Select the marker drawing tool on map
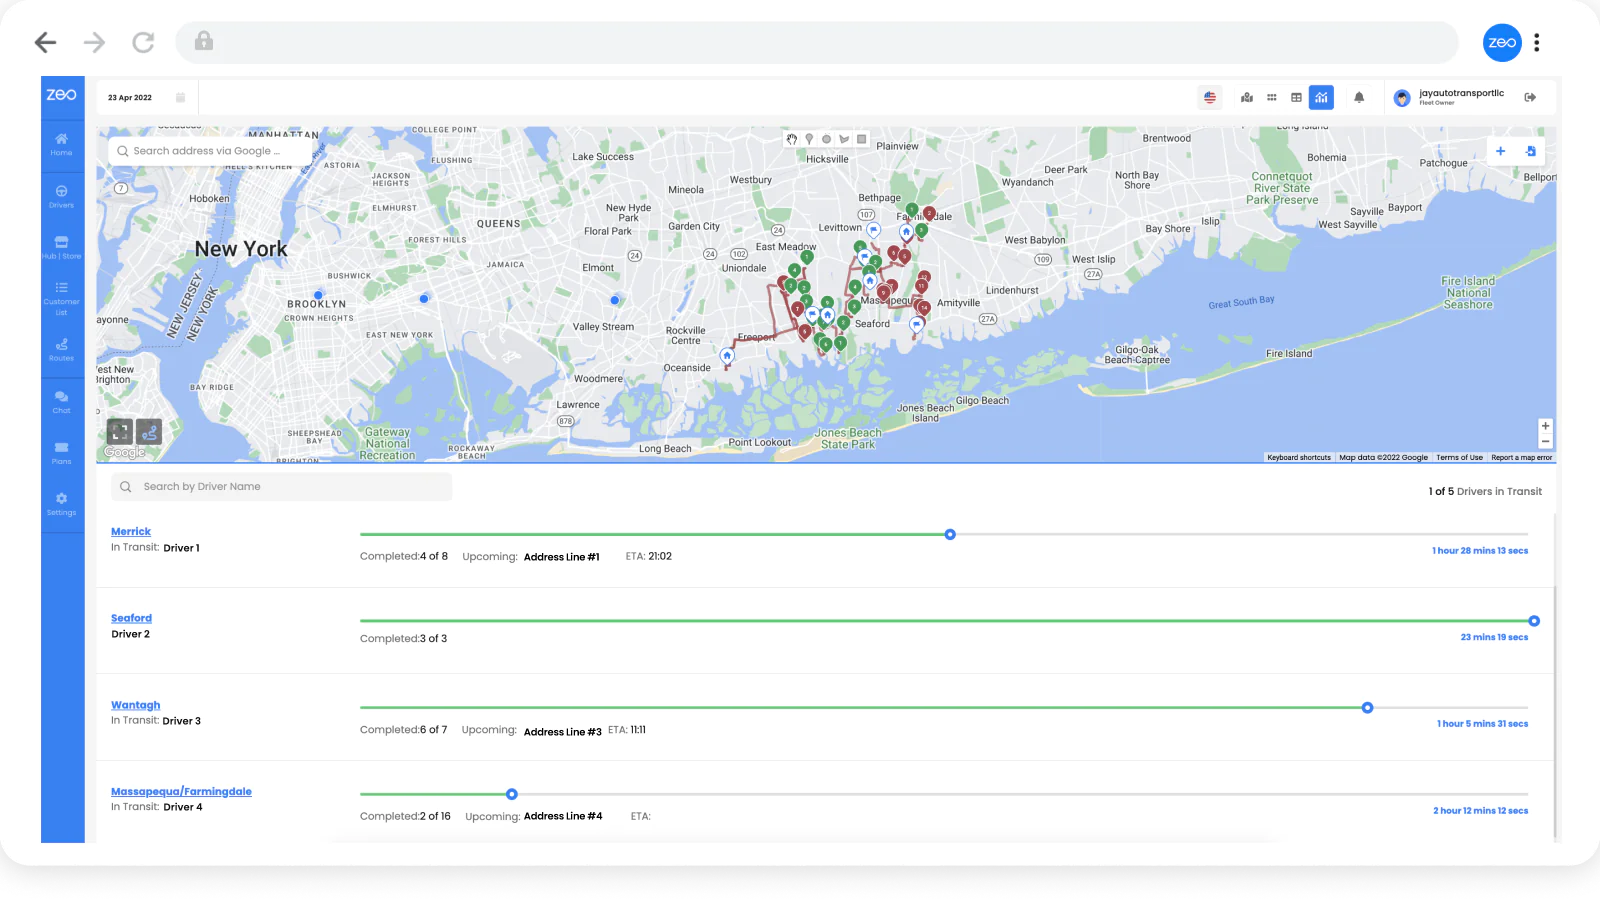 (x=809, y=139)
